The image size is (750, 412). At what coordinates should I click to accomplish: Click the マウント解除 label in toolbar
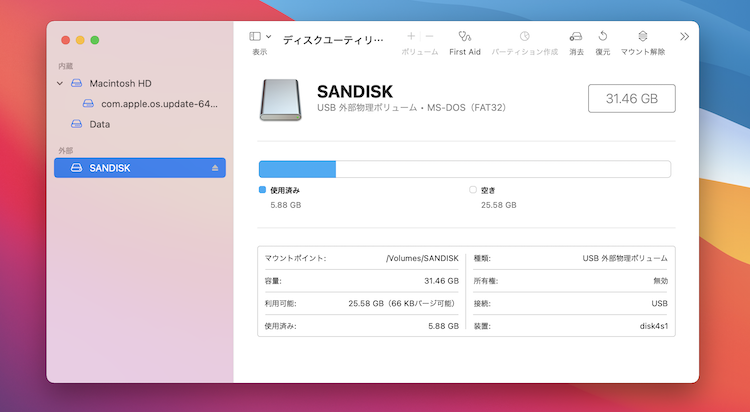click(643, 52)
